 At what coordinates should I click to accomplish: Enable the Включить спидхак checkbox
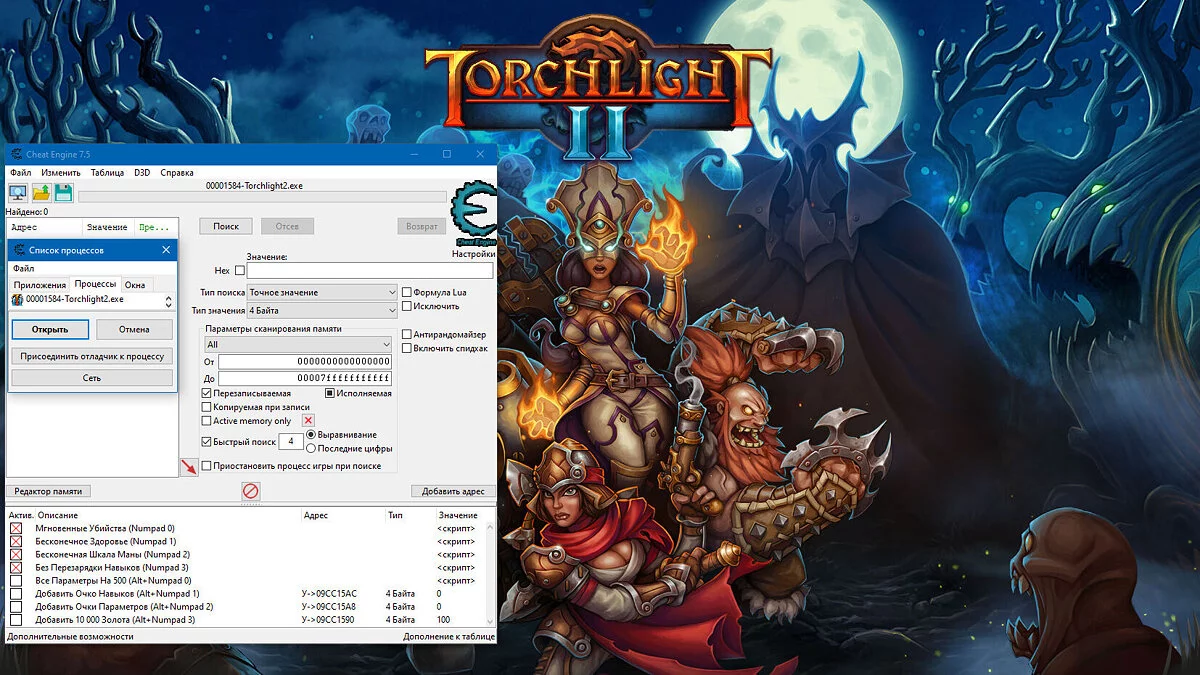coord(405,348)
